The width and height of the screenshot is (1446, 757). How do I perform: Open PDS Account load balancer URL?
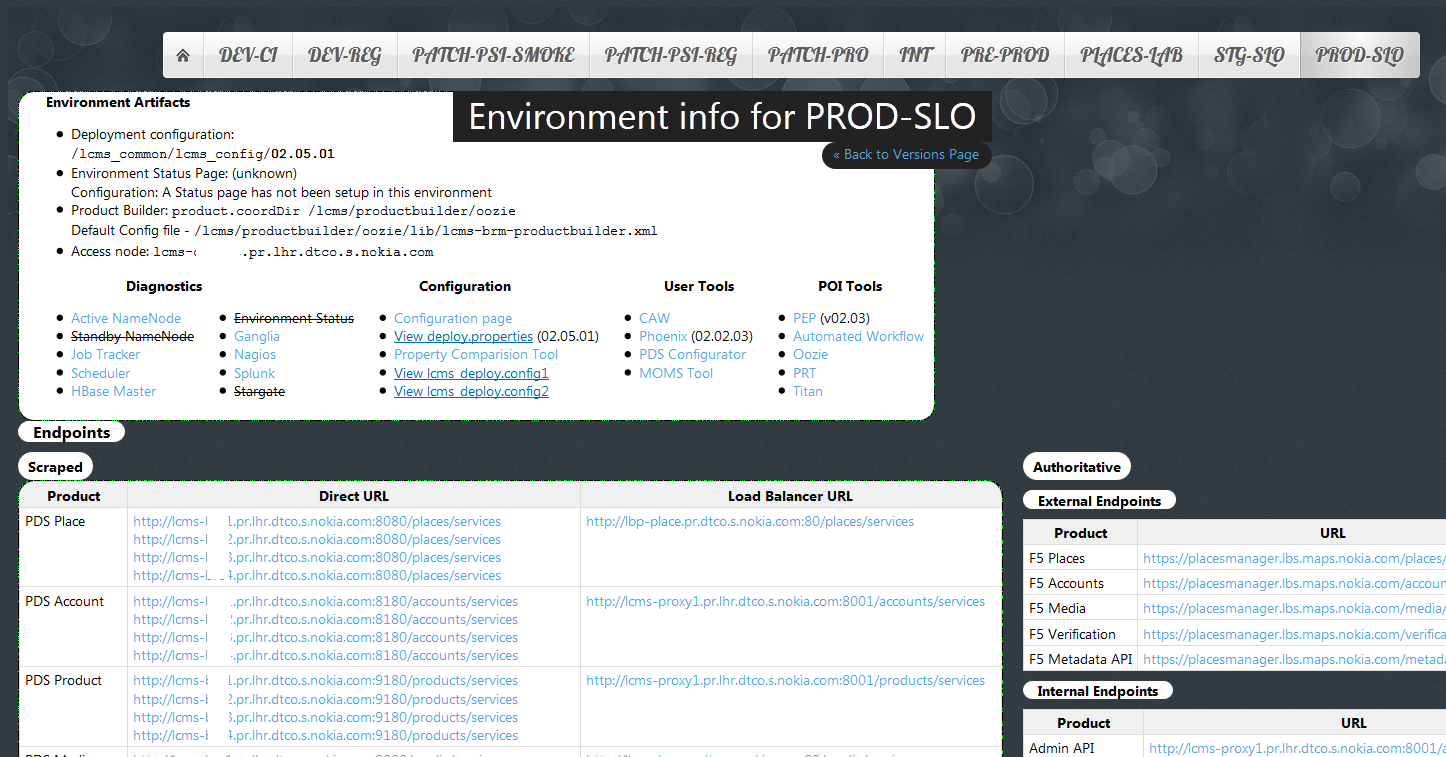point(785,601)
